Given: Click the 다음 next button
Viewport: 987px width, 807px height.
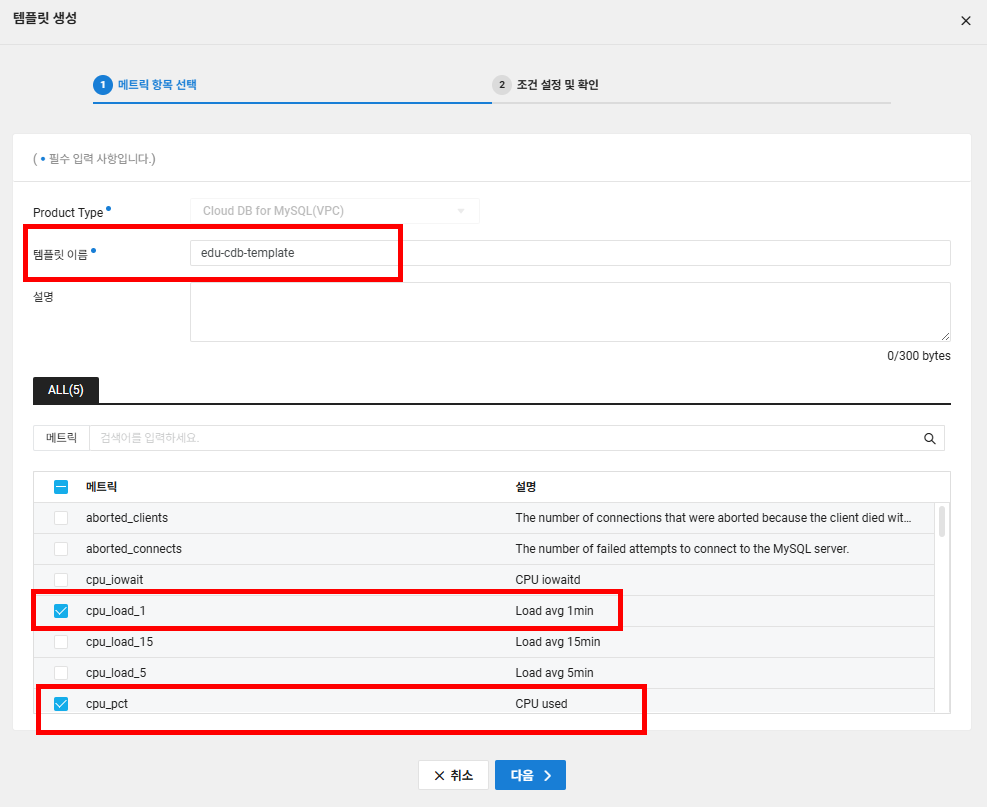Looking at the screenshot, I should click(530, 775).
